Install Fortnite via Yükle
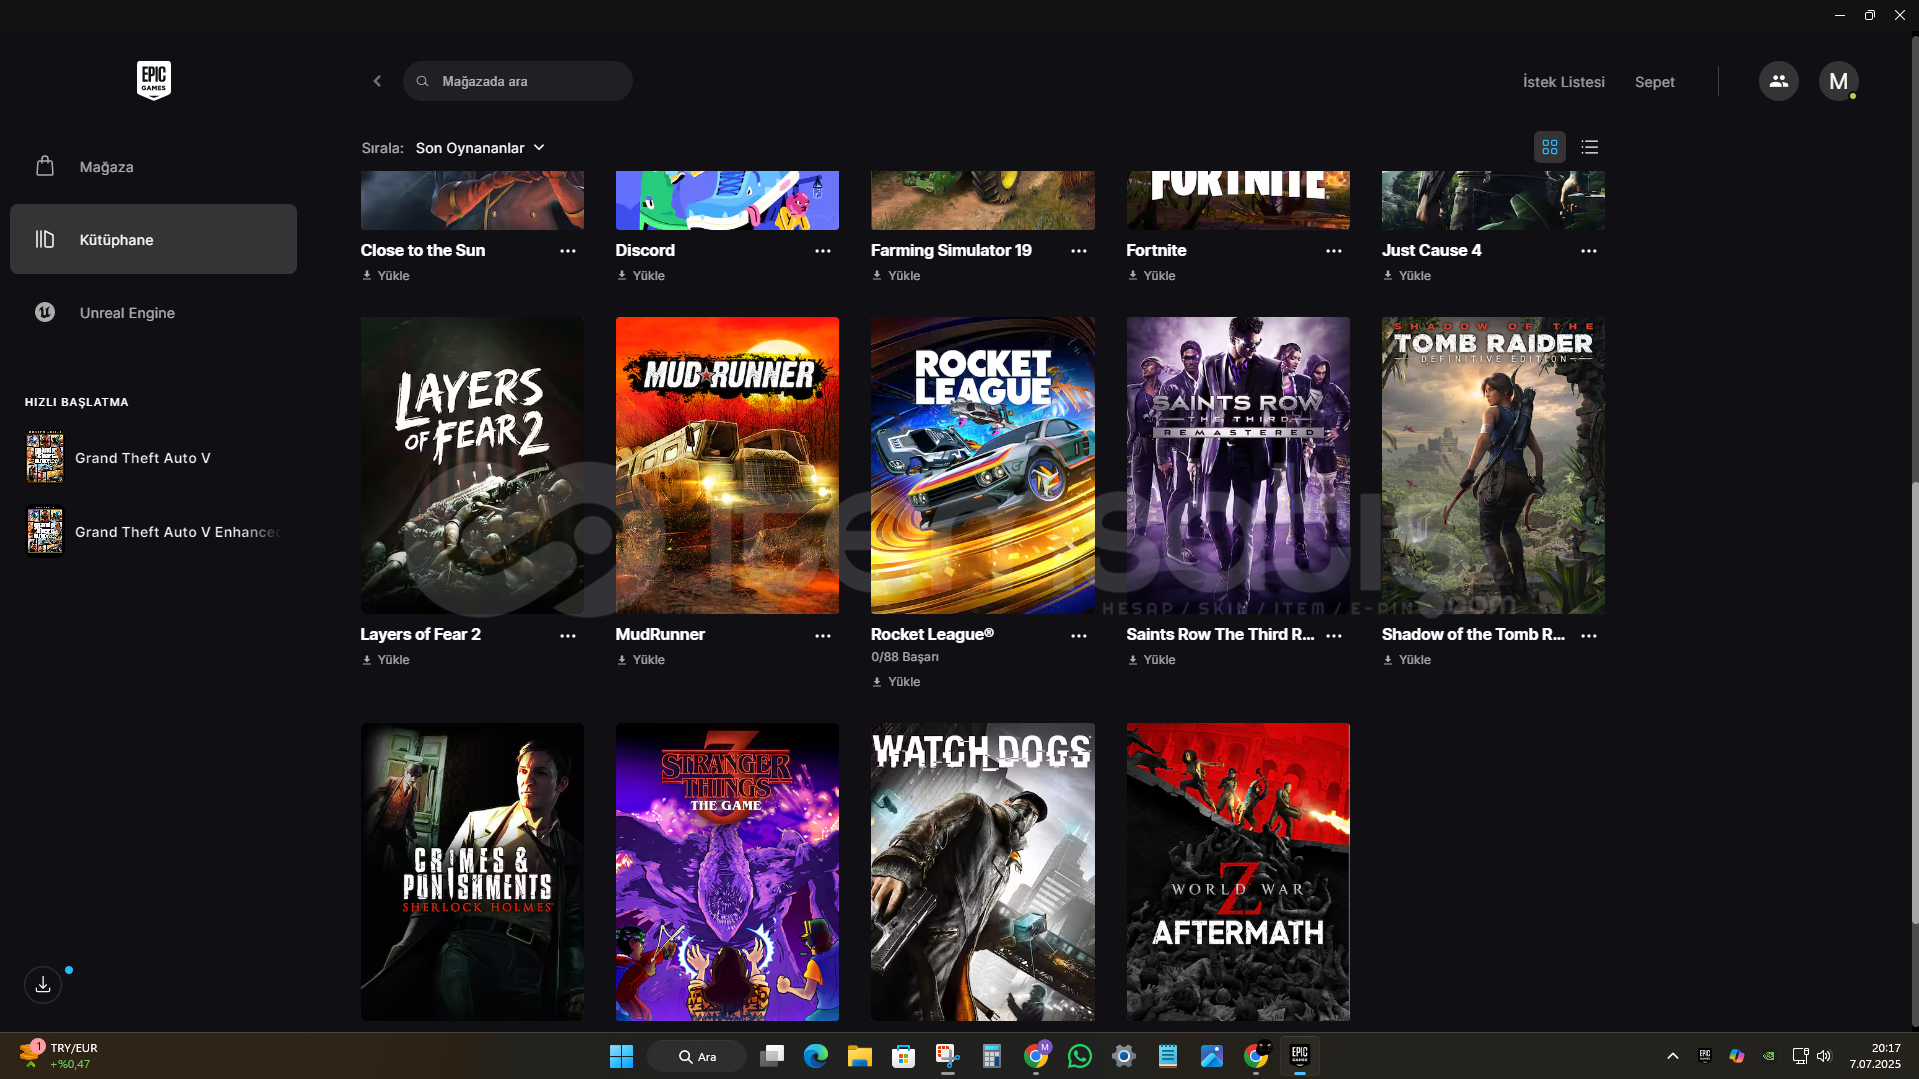This screenshot has width=1919, height=1079. [1151, 276]
